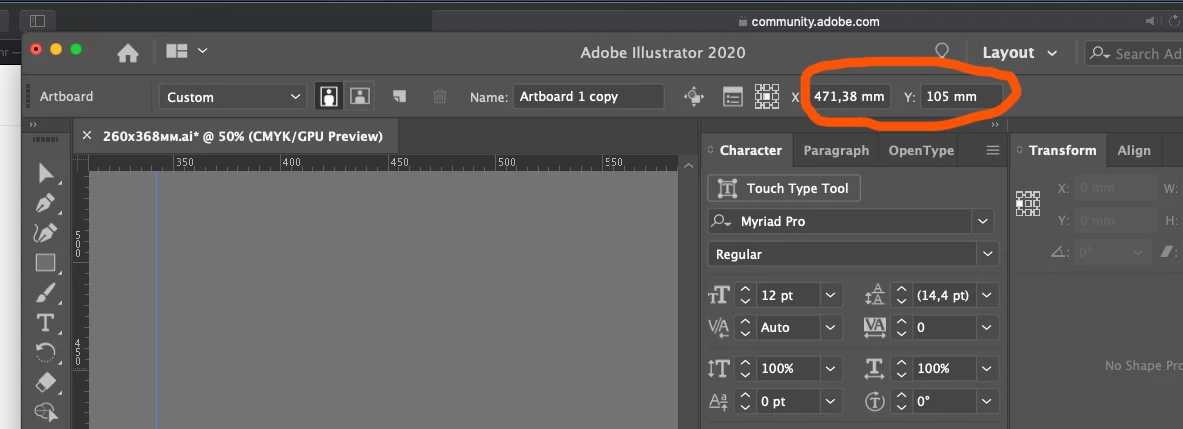Open the baseline shift 0 pt dropdown

coord(831,401)
